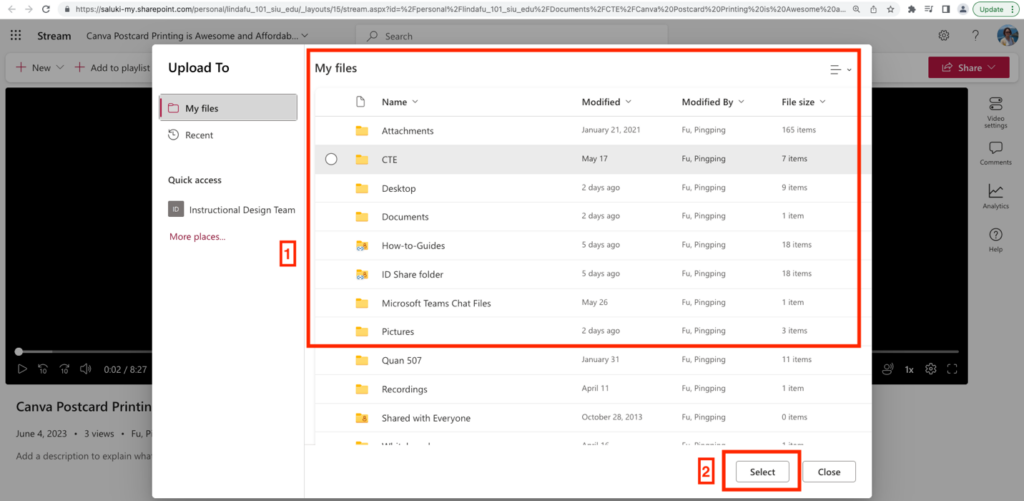Mute the video volume
Screen dimensions: 1024x501
pyautogui.click(x=85, y=369)
